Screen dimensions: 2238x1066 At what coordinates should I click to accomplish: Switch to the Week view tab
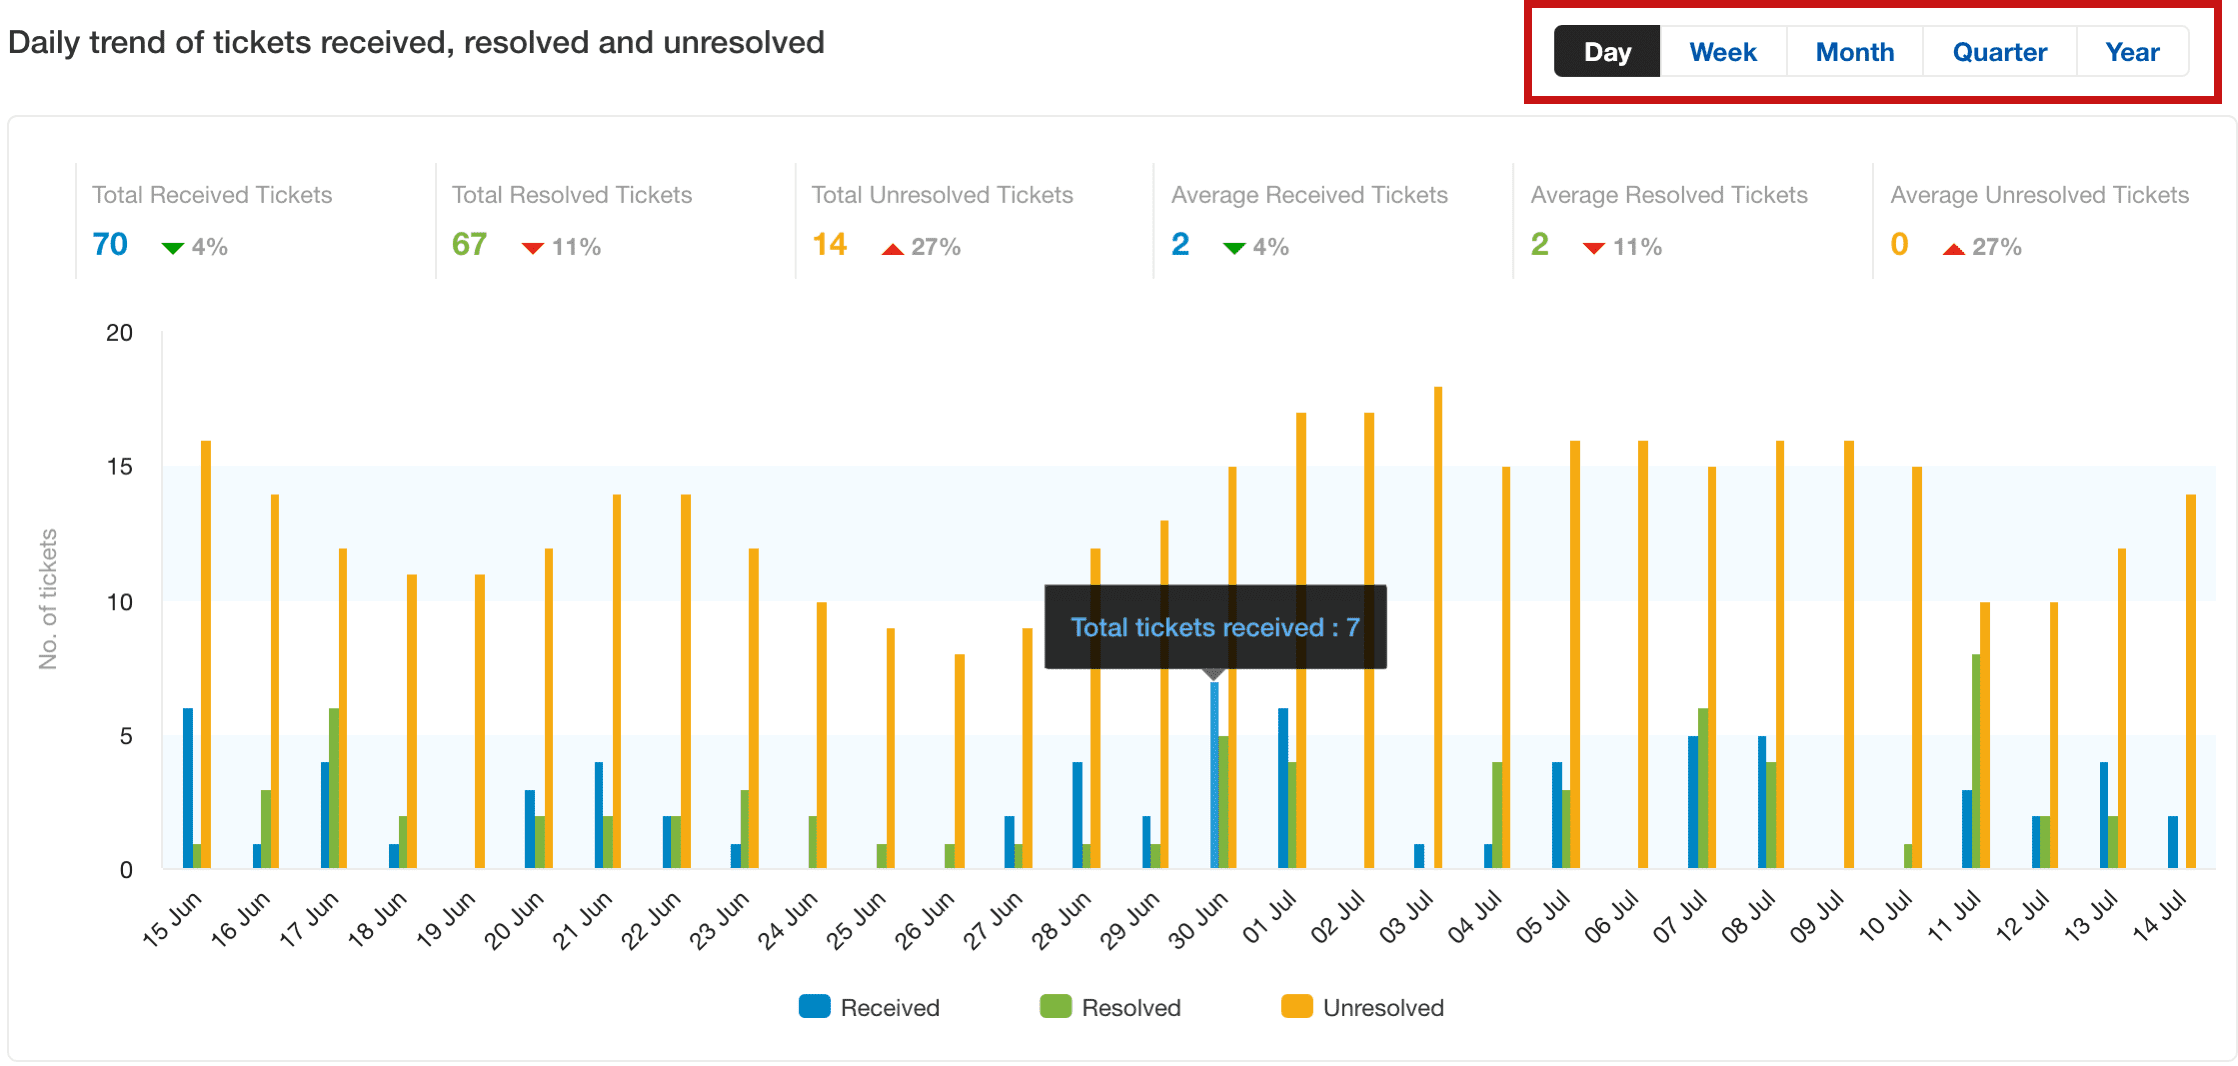[x=1722, y=51]
